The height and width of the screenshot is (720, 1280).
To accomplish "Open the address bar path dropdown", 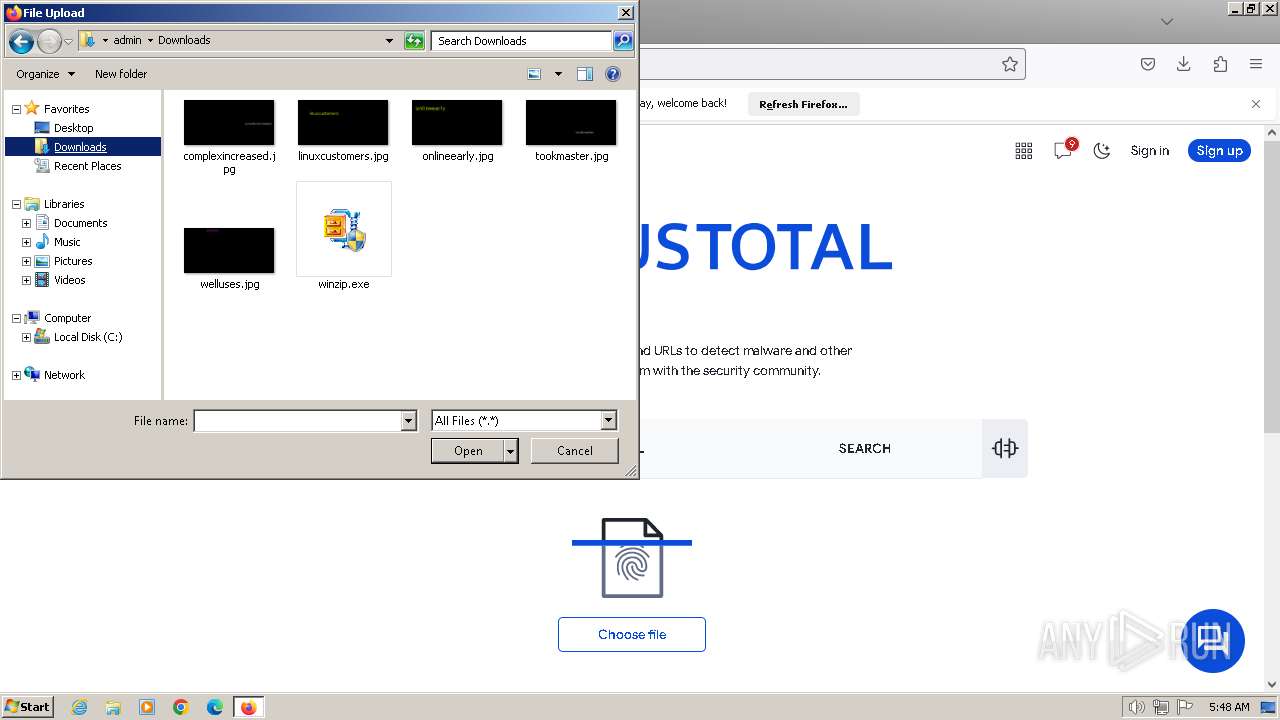I will 390,41.
